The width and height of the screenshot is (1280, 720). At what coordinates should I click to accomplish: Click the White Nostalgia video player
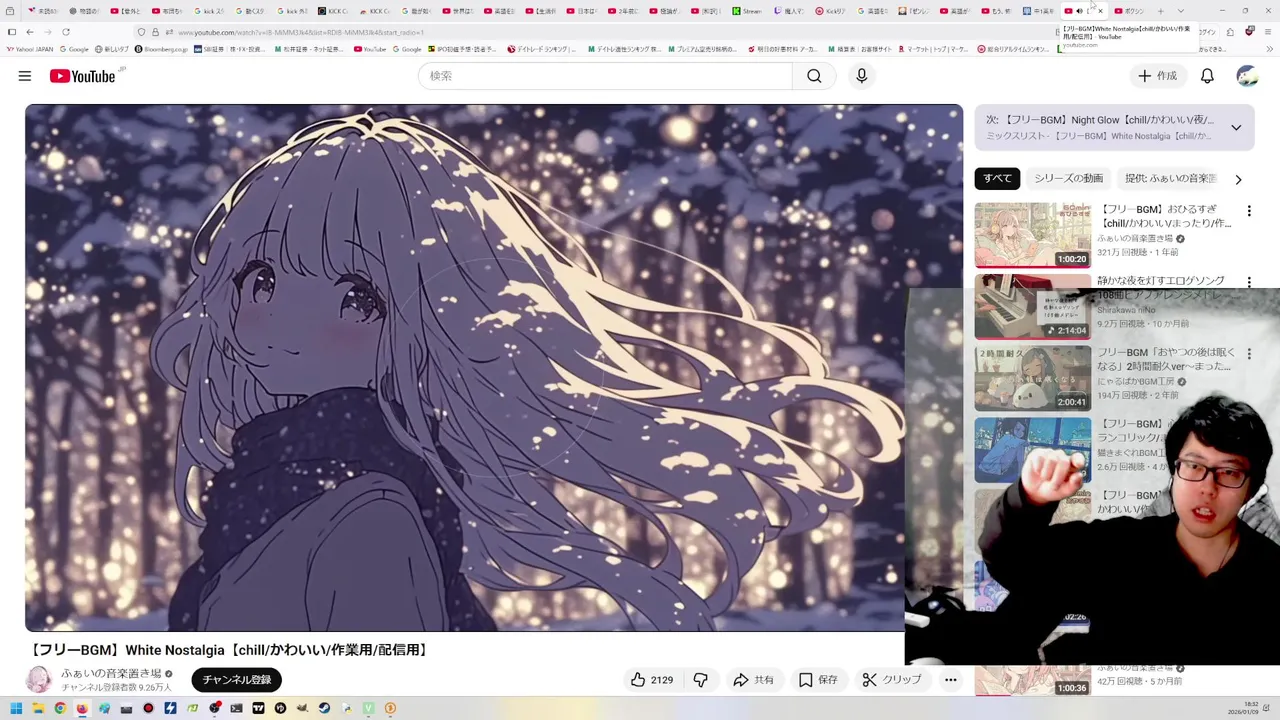(x=494, y=367)
